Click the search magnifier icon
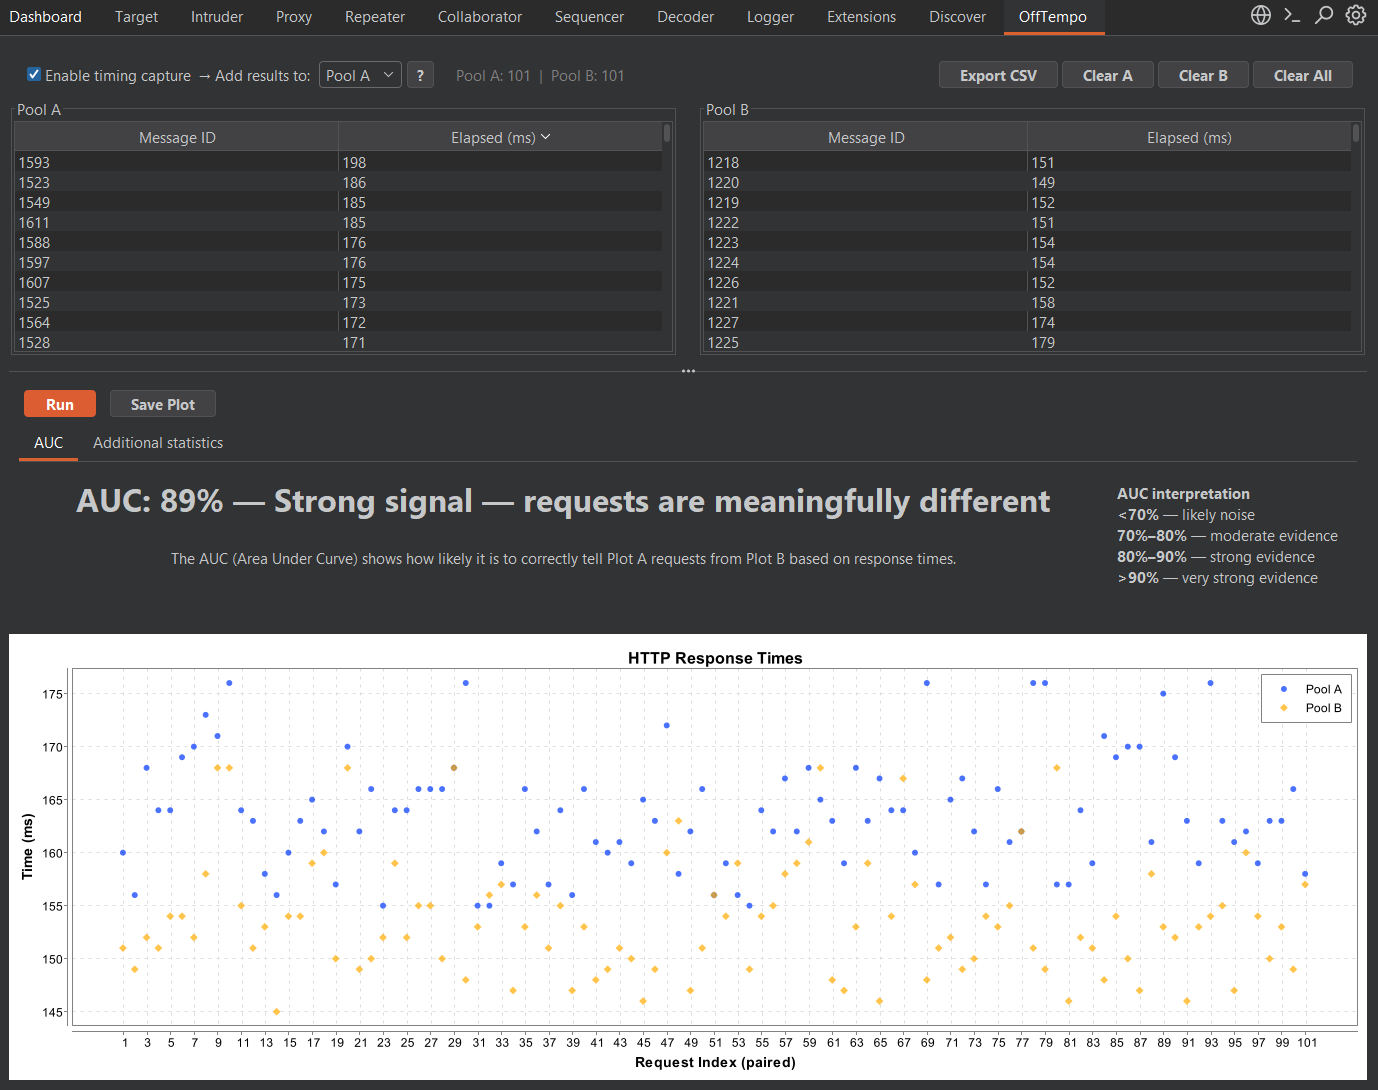Viewport: 1378px width, 1090px height. tap(1324, 15)
